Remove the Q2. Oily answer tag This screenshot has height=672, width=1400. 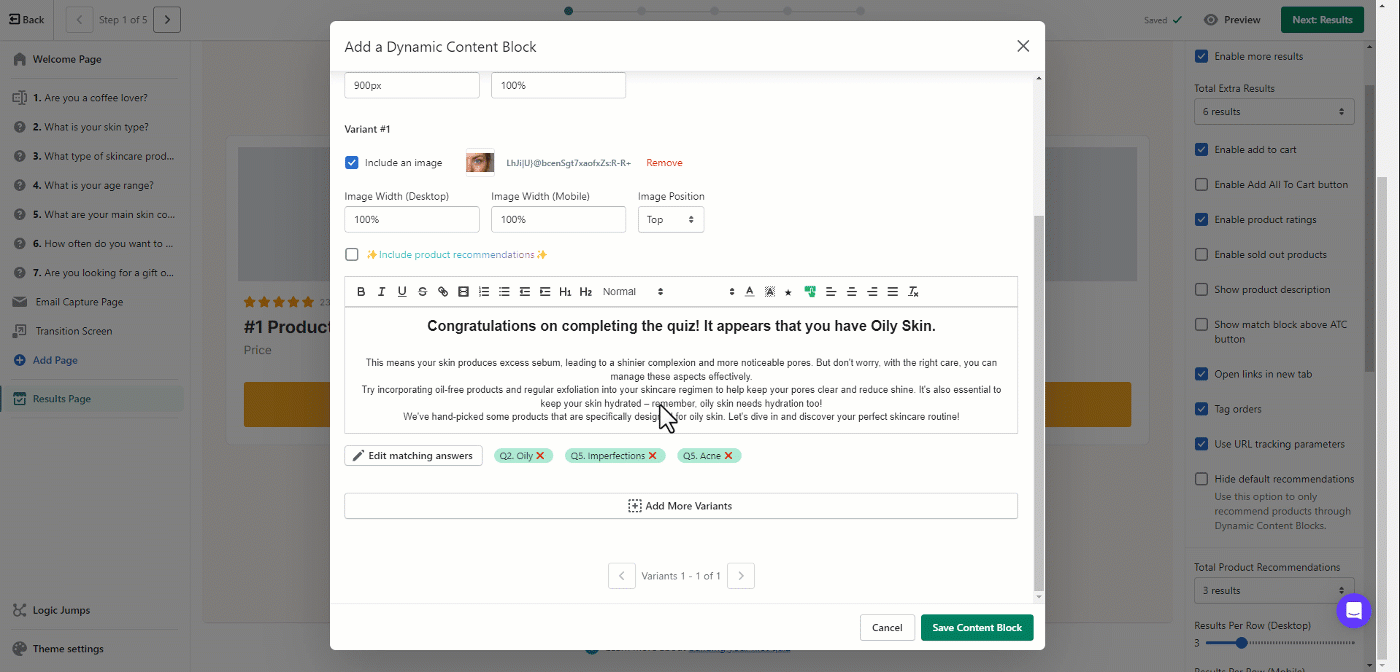(x=540, y=456)
